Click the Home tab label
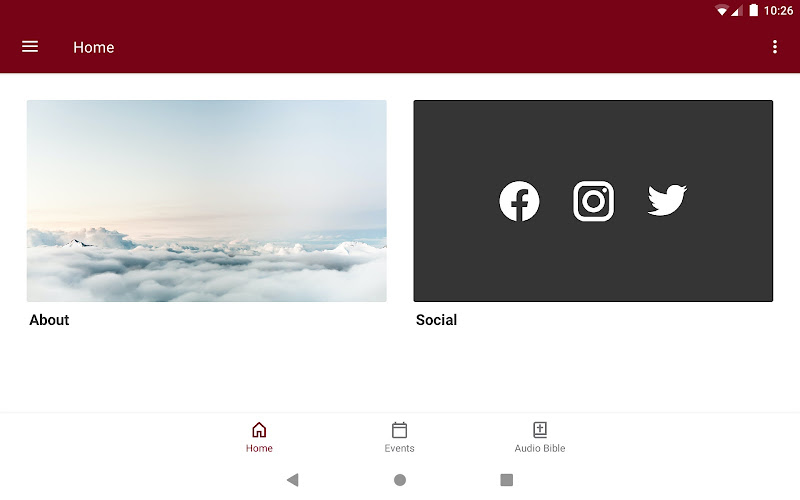The width and height of the screenshot is (800, 500). (259, 448)
